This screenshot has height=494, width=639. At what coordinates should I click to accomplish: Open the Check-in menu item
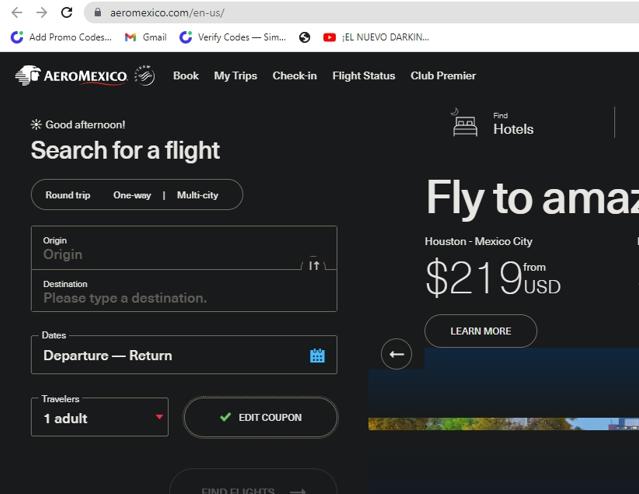[295, 76]
